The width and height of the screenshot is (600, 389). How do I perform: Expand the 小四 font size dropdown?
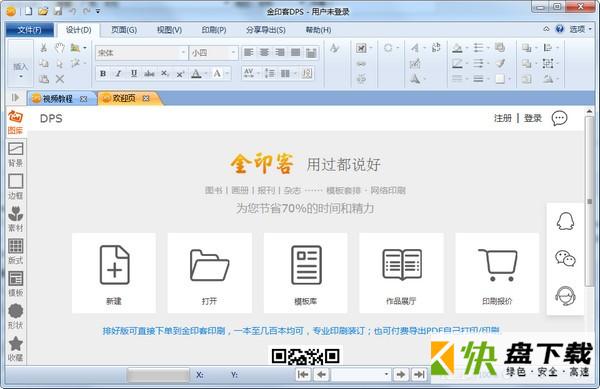point(233,53)
